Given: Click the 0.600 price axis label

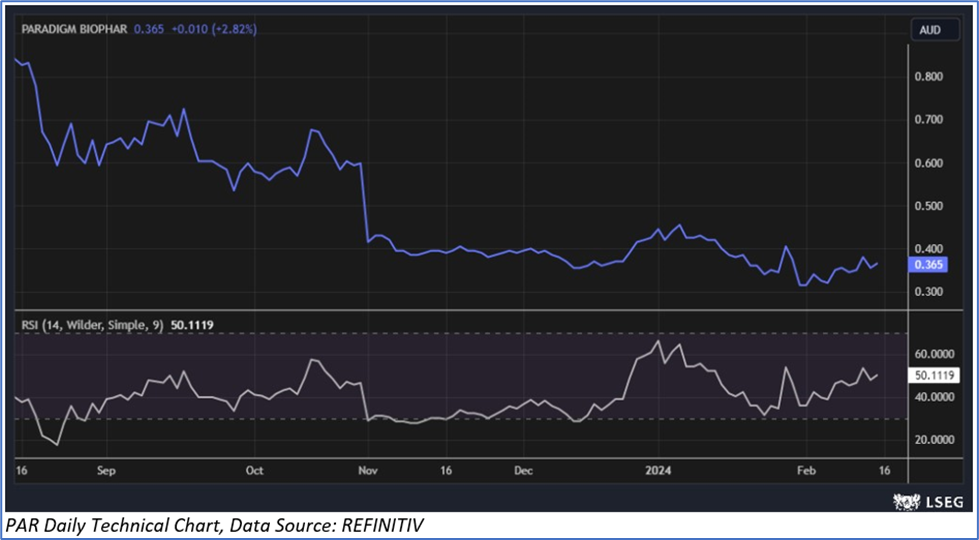Looking at the screenshot, I should [x=929, y=163].
